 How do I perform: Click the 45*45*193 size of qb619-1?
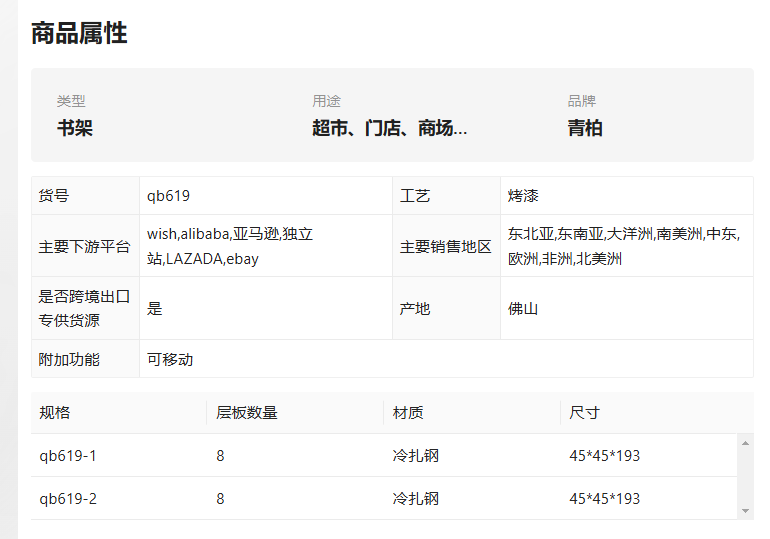[x=605, y=456]
